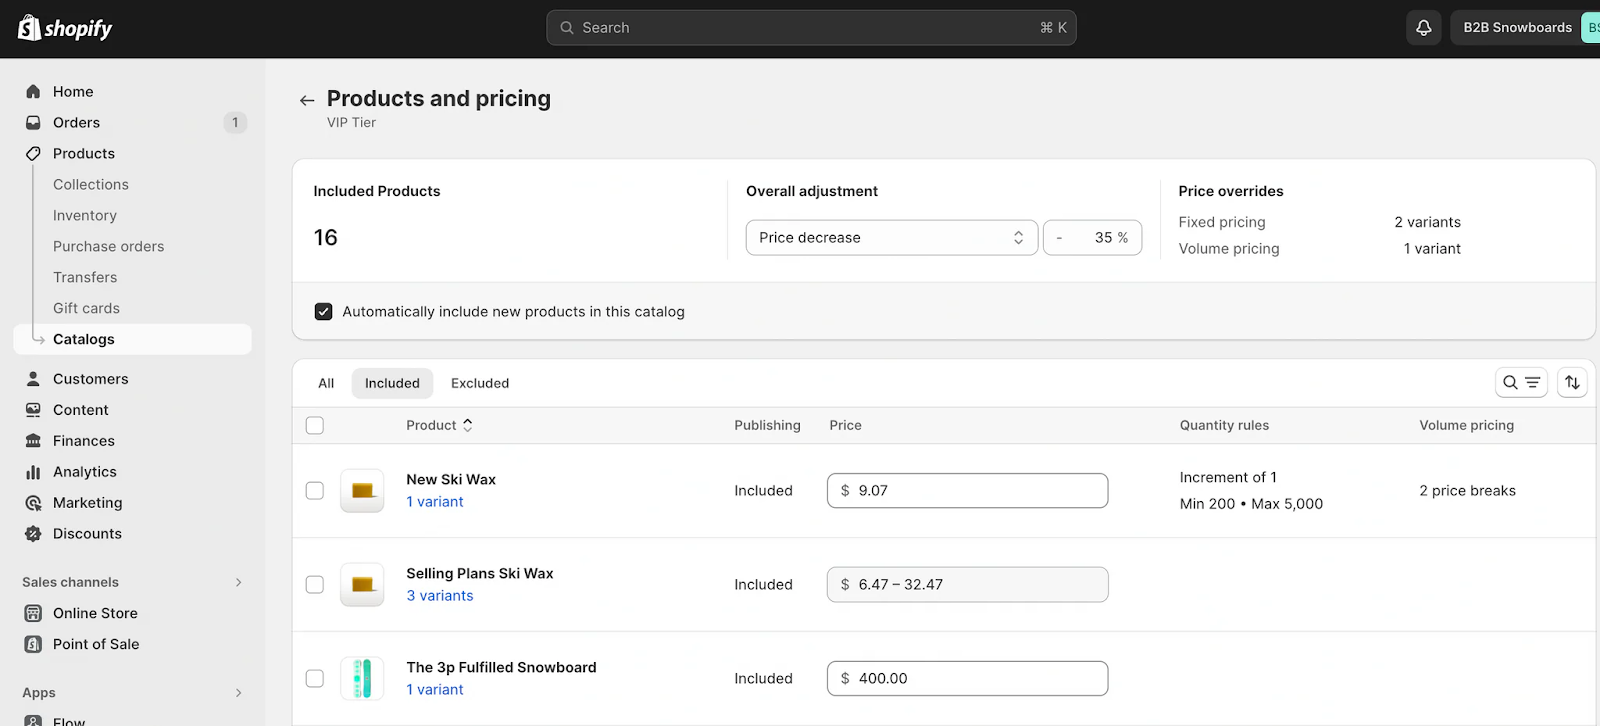This screenshot has height=726, width=1600.
Task: Click the Orders inbox icon
Action: (33, 123)
